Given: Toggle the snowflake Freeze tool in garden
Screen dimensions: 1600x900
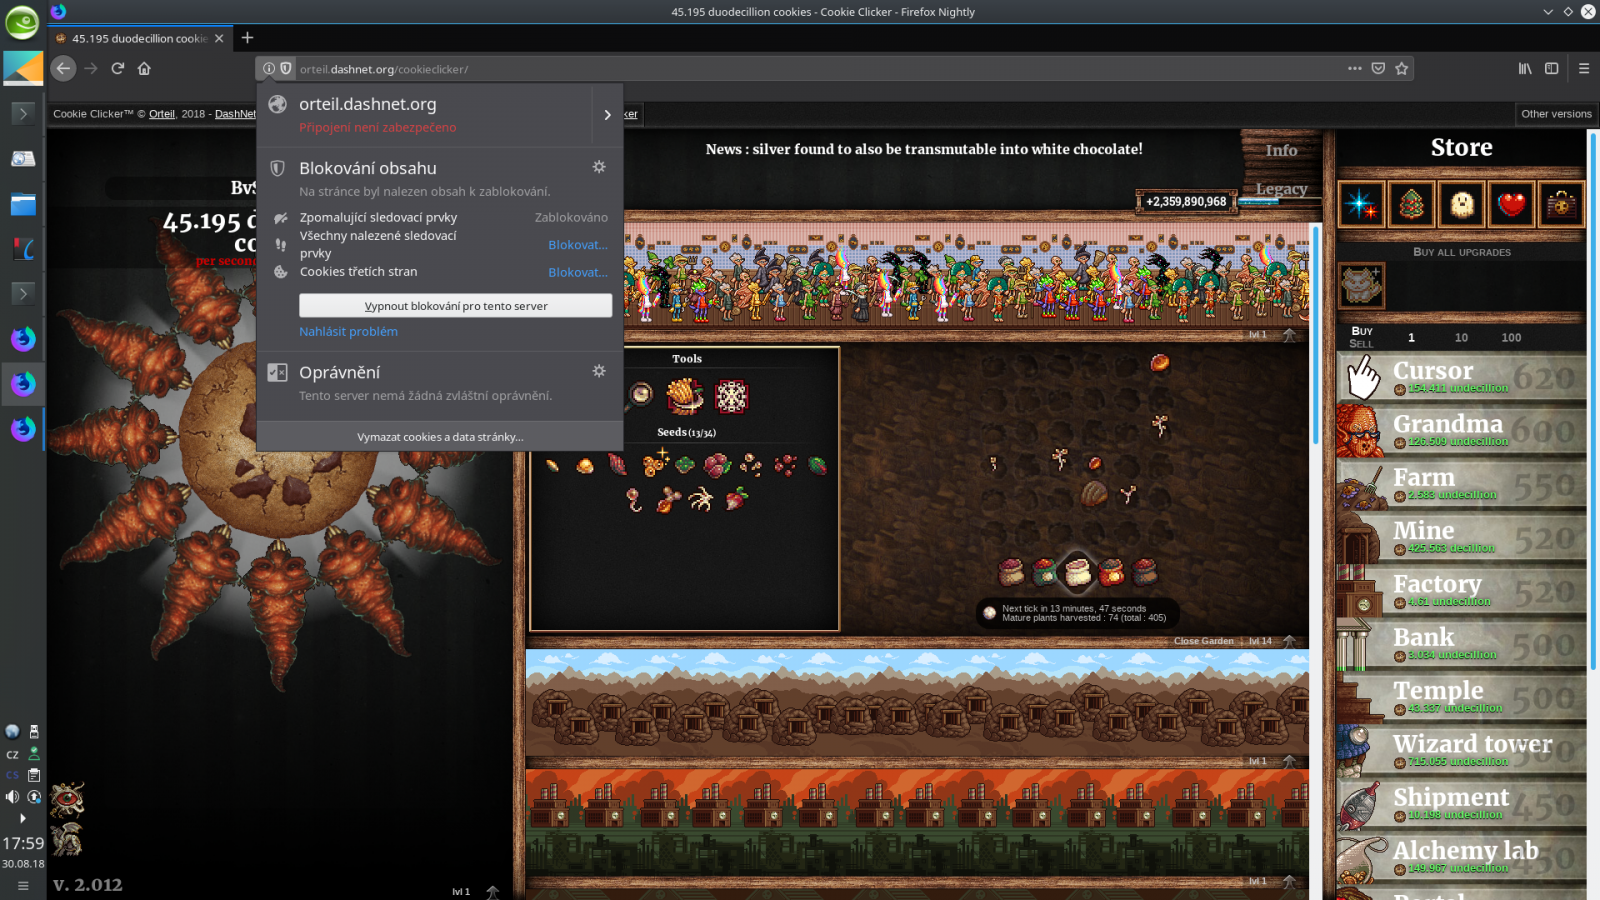Looking at the screenshot, I should click(x=731, y=396).
